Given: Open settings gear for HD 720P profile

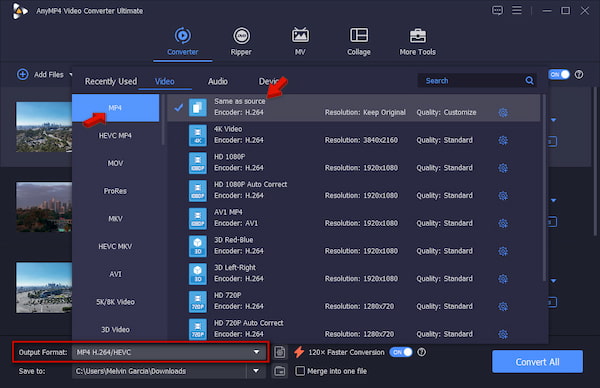Looking at the screenshot, I should 503,306.
